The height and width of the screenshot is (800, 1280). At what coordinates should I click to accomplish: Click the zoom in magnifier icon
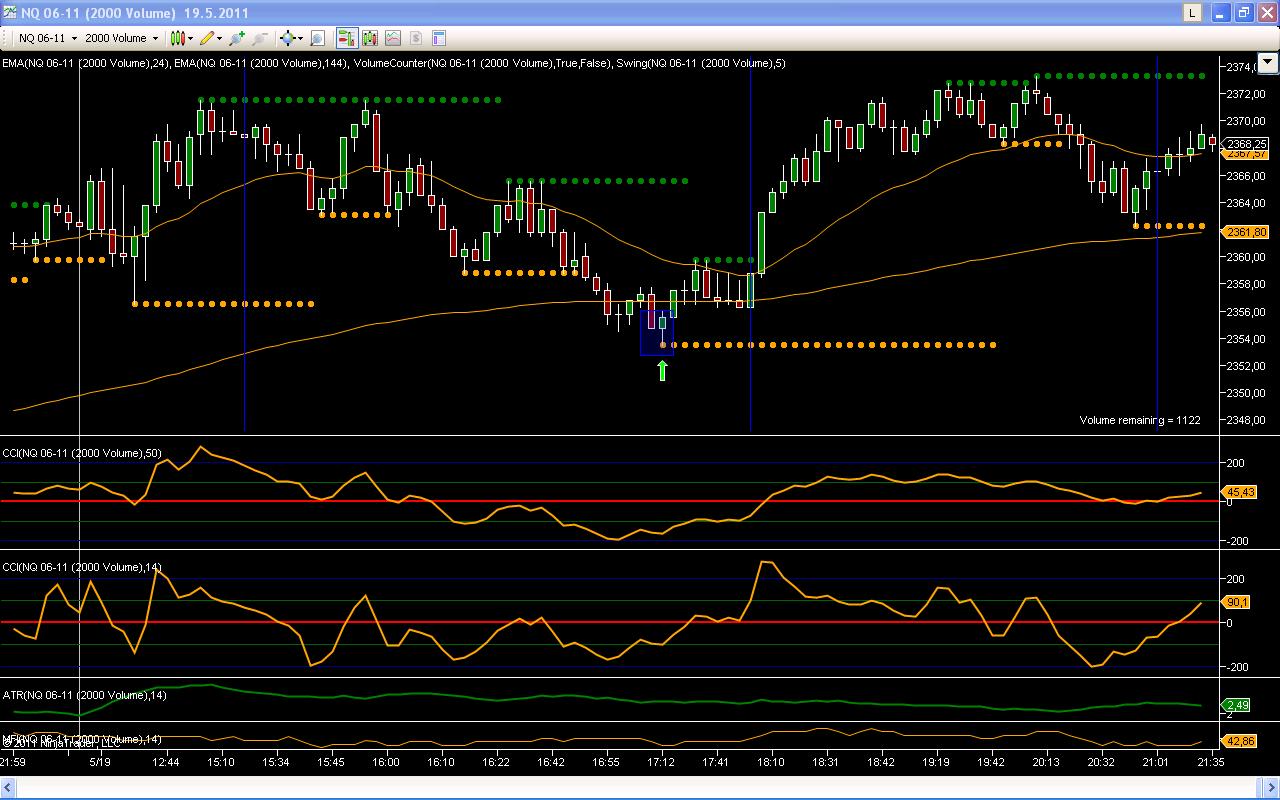pos(236,38)
